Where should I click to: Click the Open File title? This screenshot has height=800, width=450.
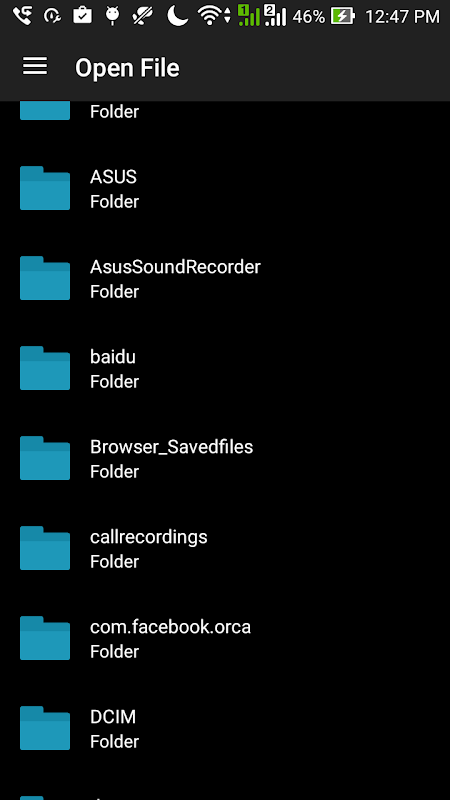point(127,68)
